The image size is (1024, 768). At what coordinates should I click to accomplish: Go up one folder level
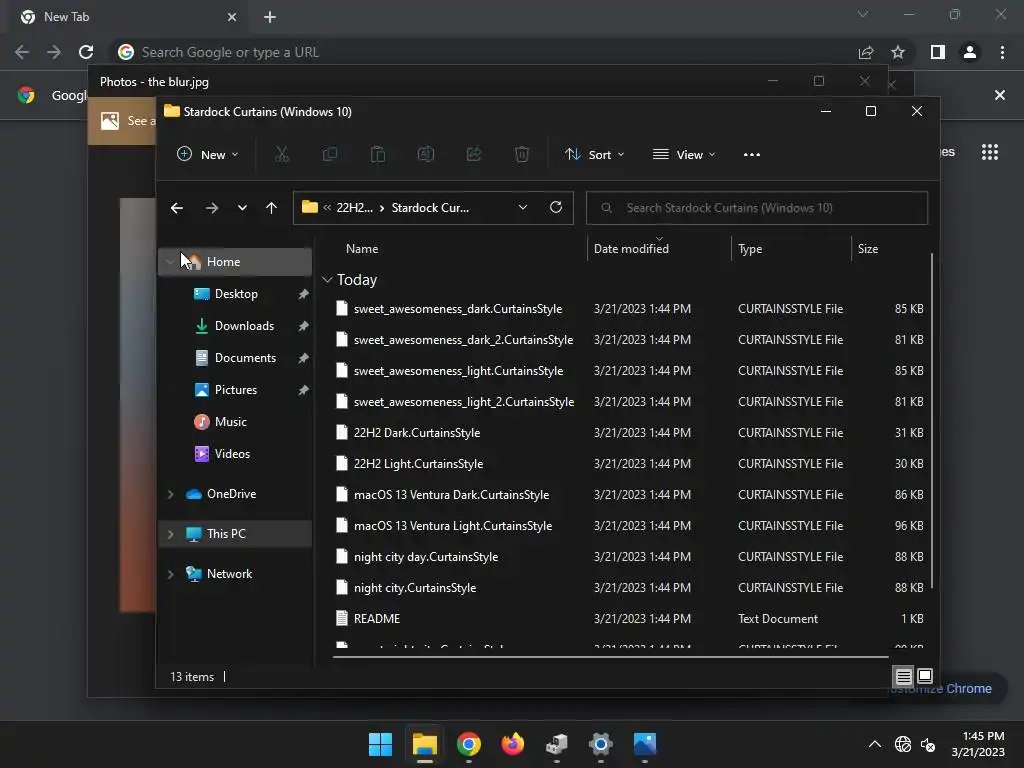(x=272, y=208)
